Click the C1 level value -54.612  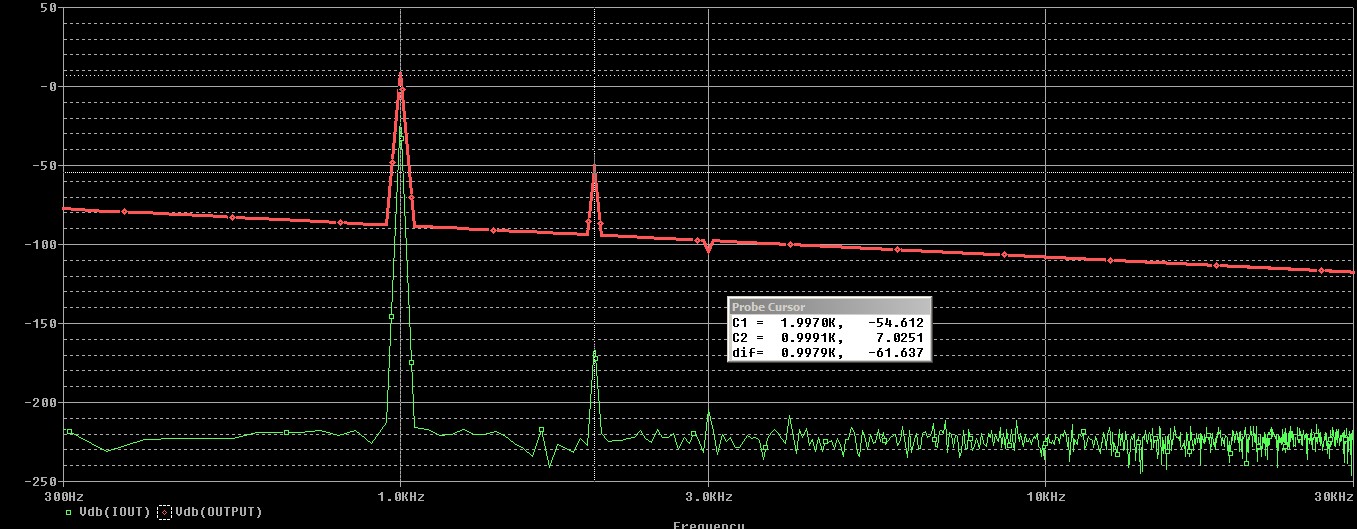(x=895, y=324)
